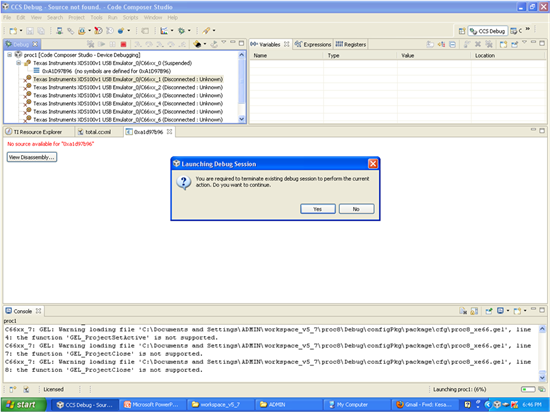Viewport: 550px width, 412px height.
Task: Switch to the Registers tab
Action: (x=350, y=44)
